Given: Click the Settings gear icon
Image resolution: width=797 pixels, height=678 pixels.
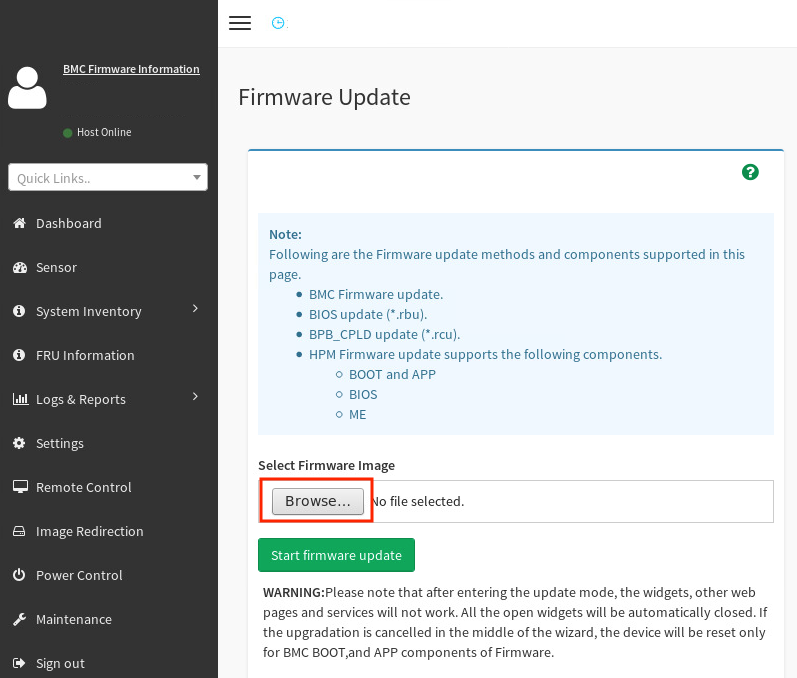Looking at the screenshot, I should point(19,443).
